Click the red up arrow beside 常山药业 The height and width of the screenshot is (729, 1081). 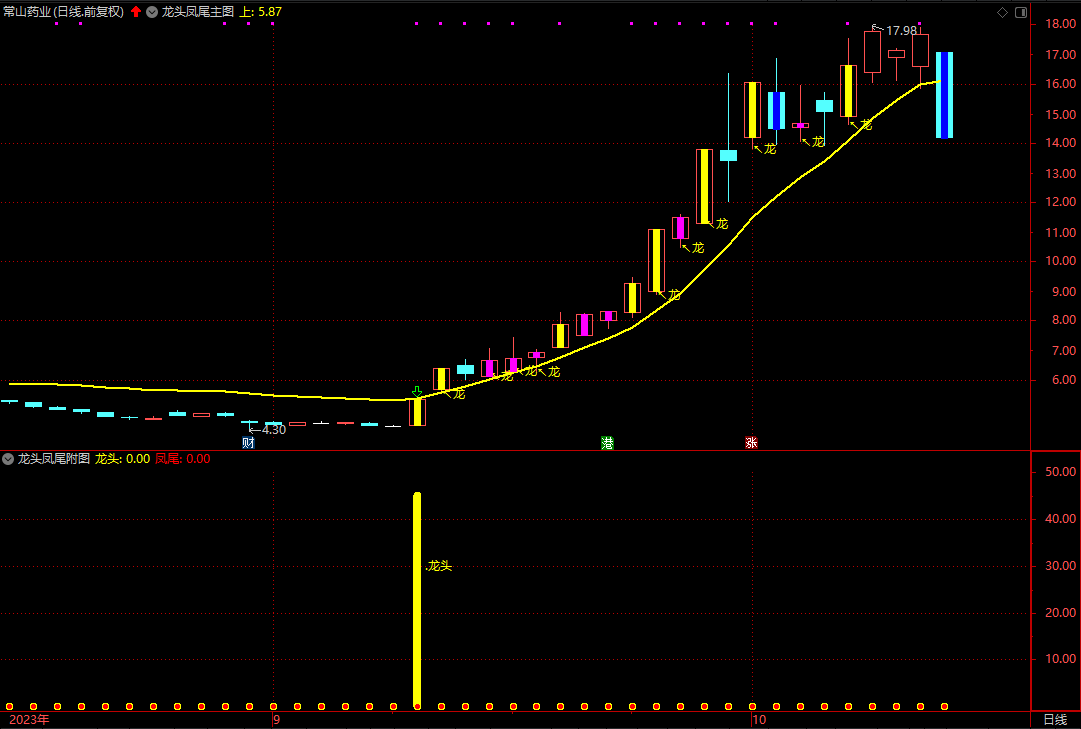click(136, 12)
